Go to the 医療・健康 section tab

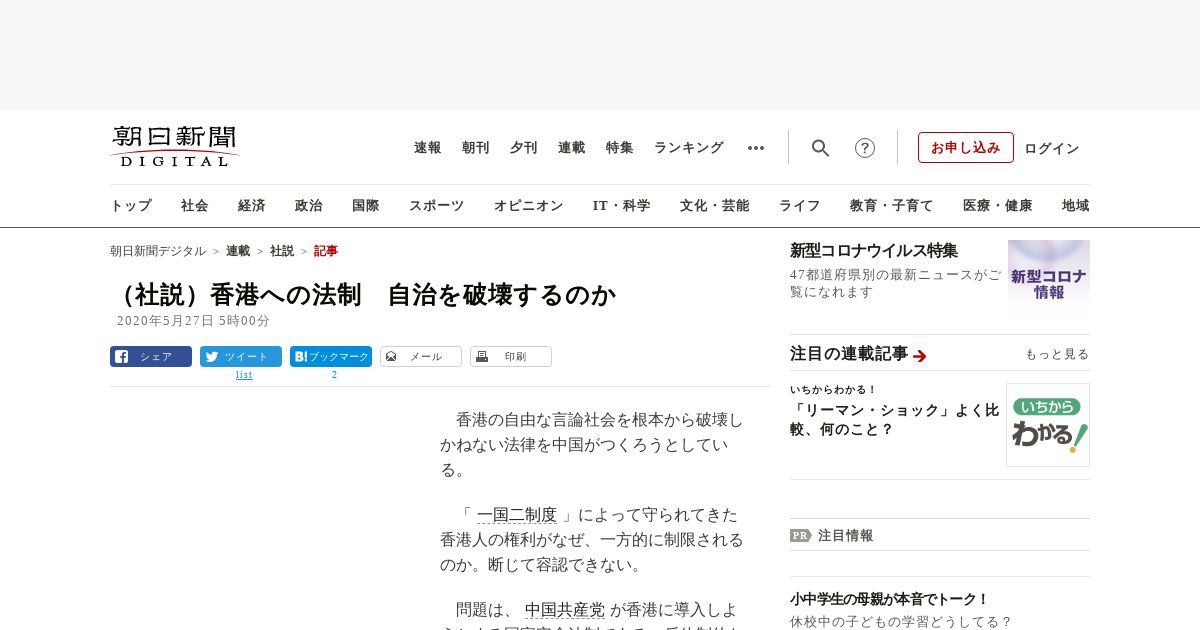point(998,206)
